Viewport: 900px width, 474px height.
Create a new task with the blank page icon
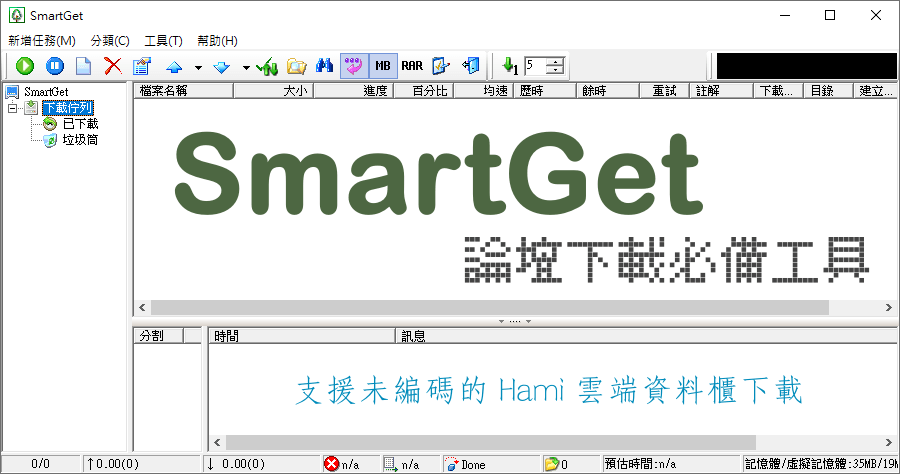pos(84,66)
